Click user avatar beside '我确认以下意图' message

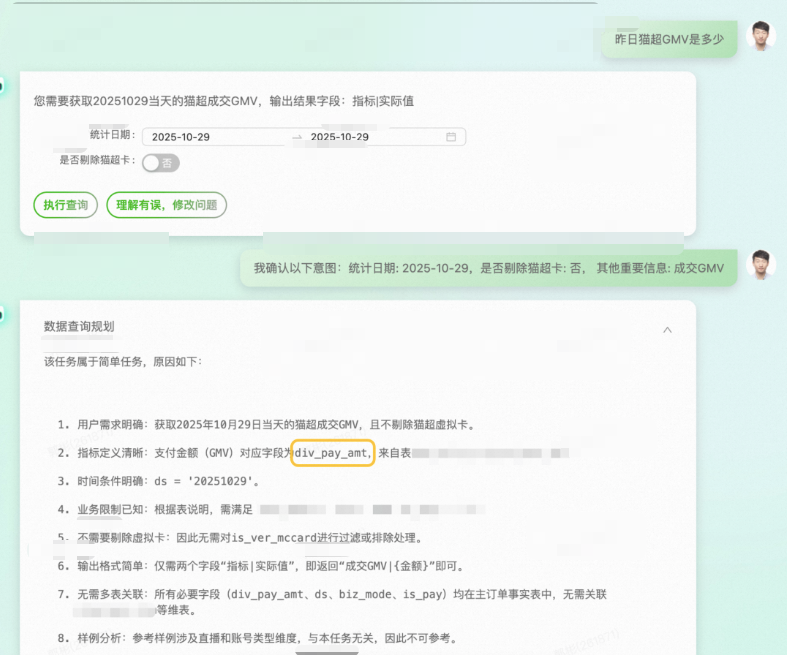coord(761,265)
